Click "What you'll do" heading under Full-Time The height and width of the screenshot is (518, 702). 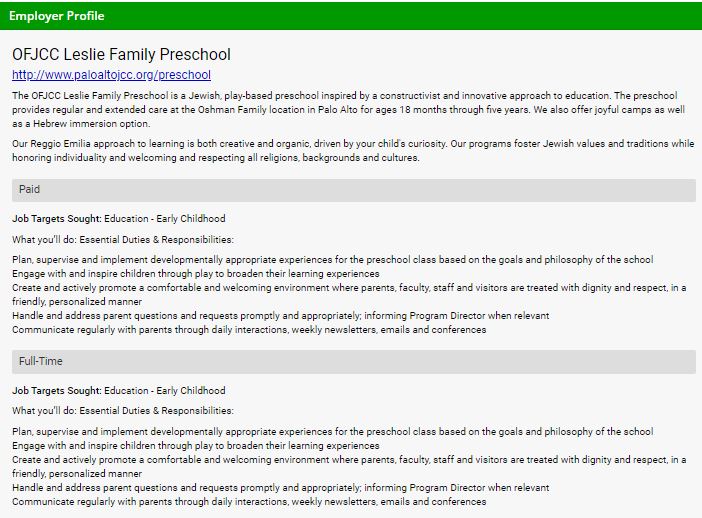coord(122,411)
